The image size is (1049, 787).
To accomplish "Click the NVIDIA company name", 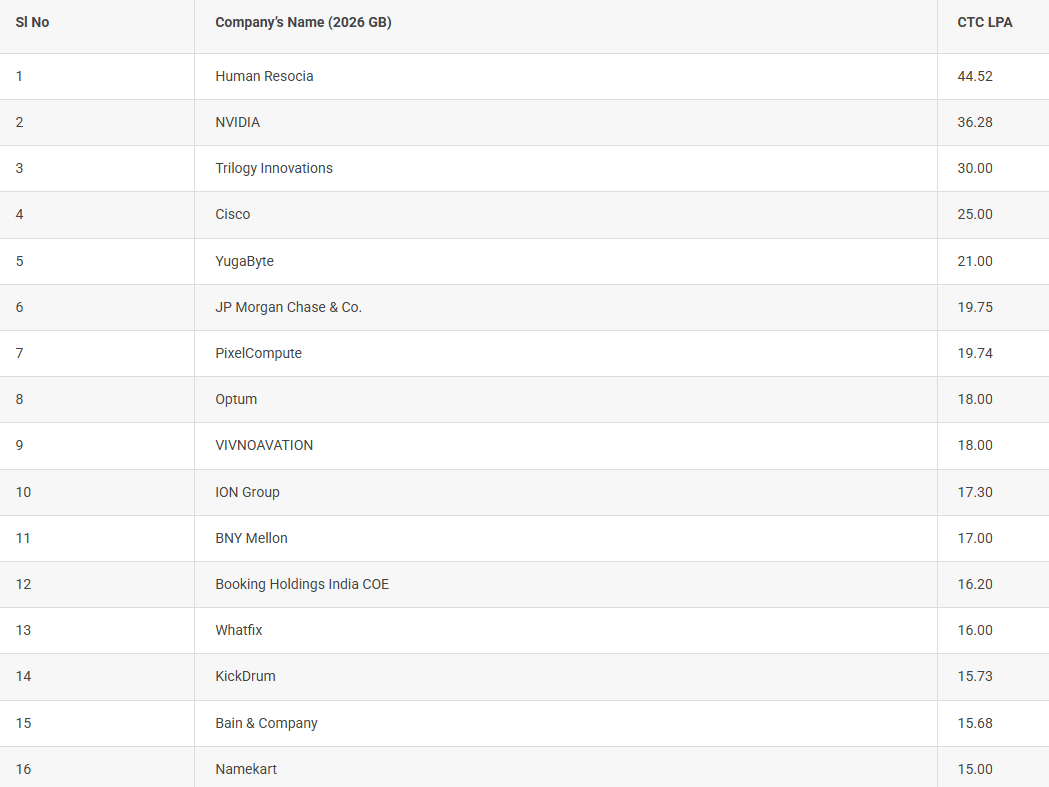I will [x=237, y=122].
